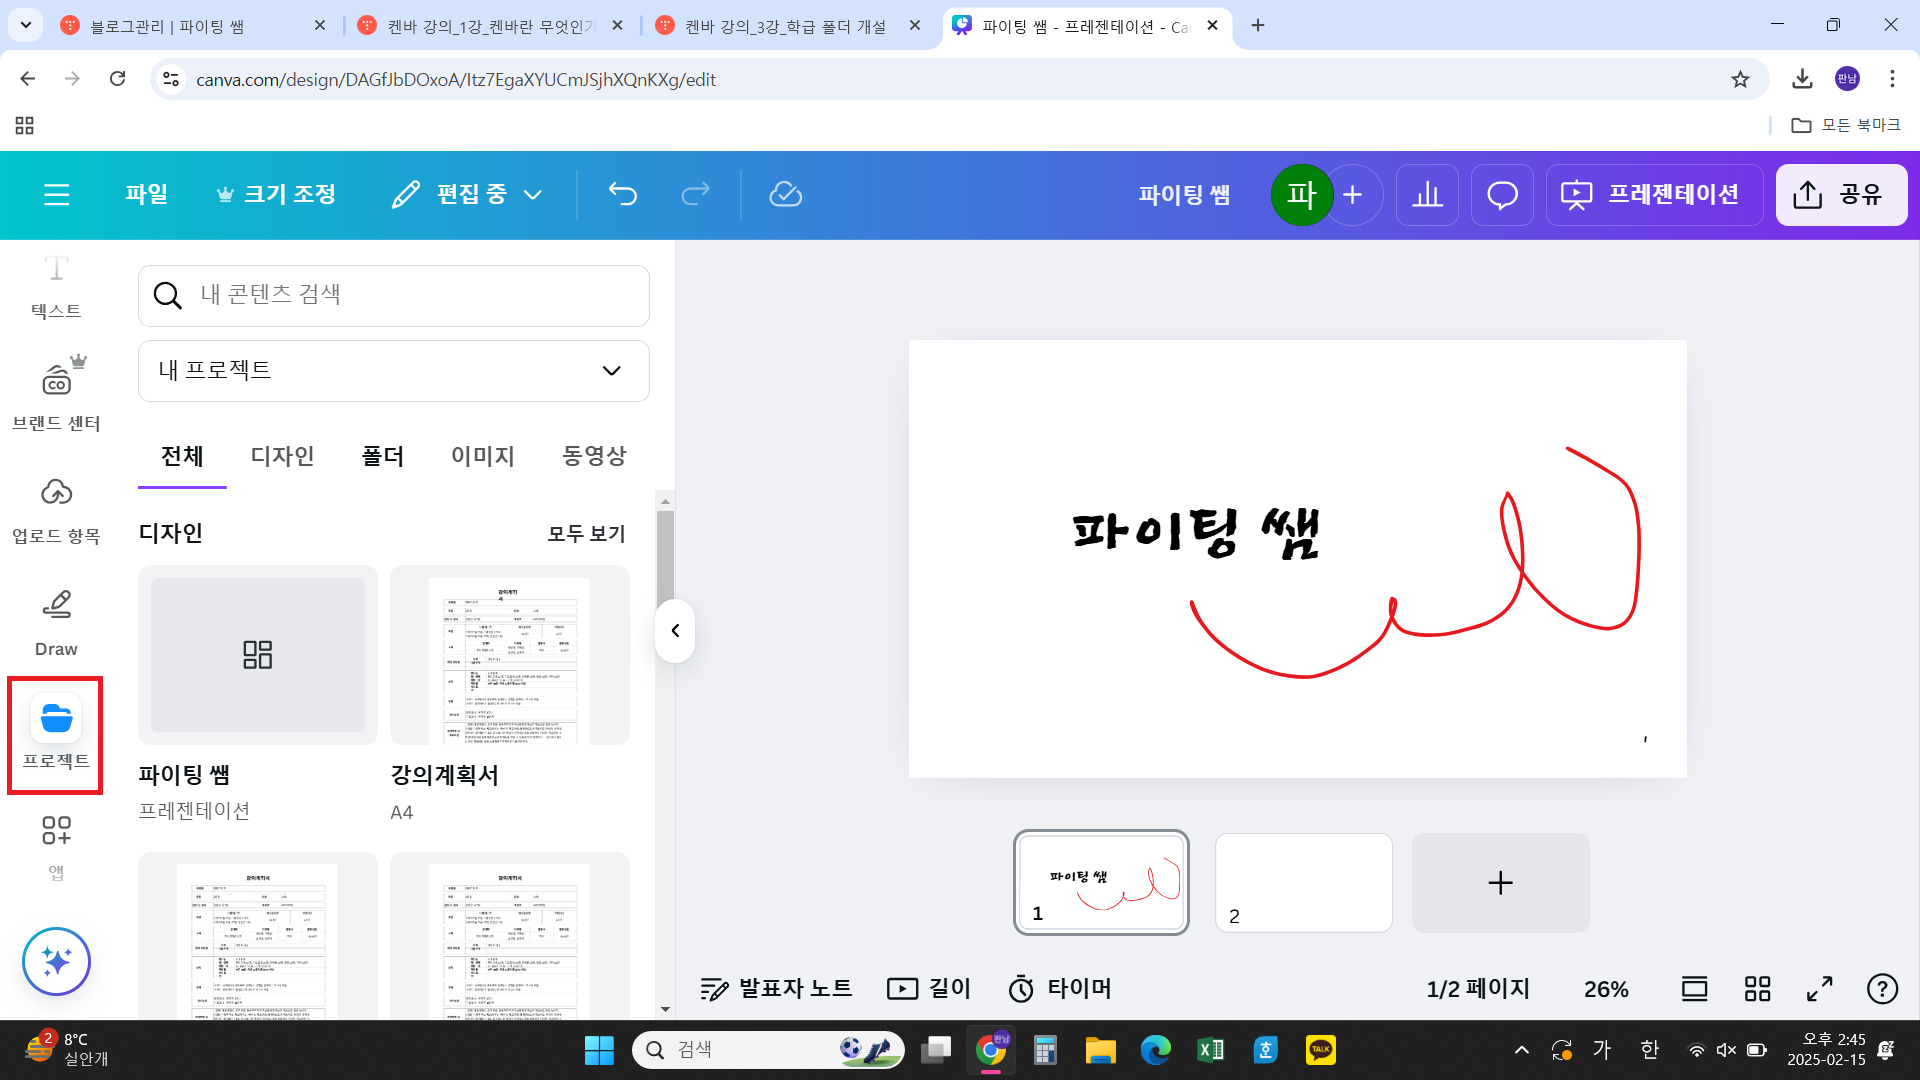Open the 업로드 항목 uploads panel

click(55, 508)
